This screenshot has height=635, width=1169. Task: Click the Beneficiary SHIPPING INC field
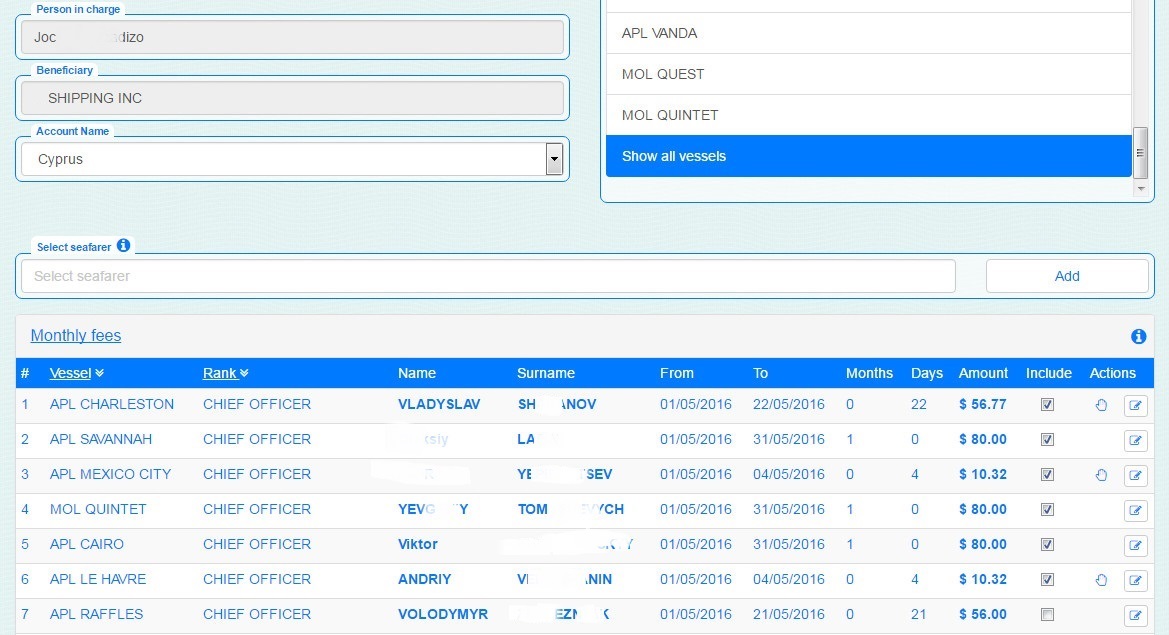(x=292, y=98)
